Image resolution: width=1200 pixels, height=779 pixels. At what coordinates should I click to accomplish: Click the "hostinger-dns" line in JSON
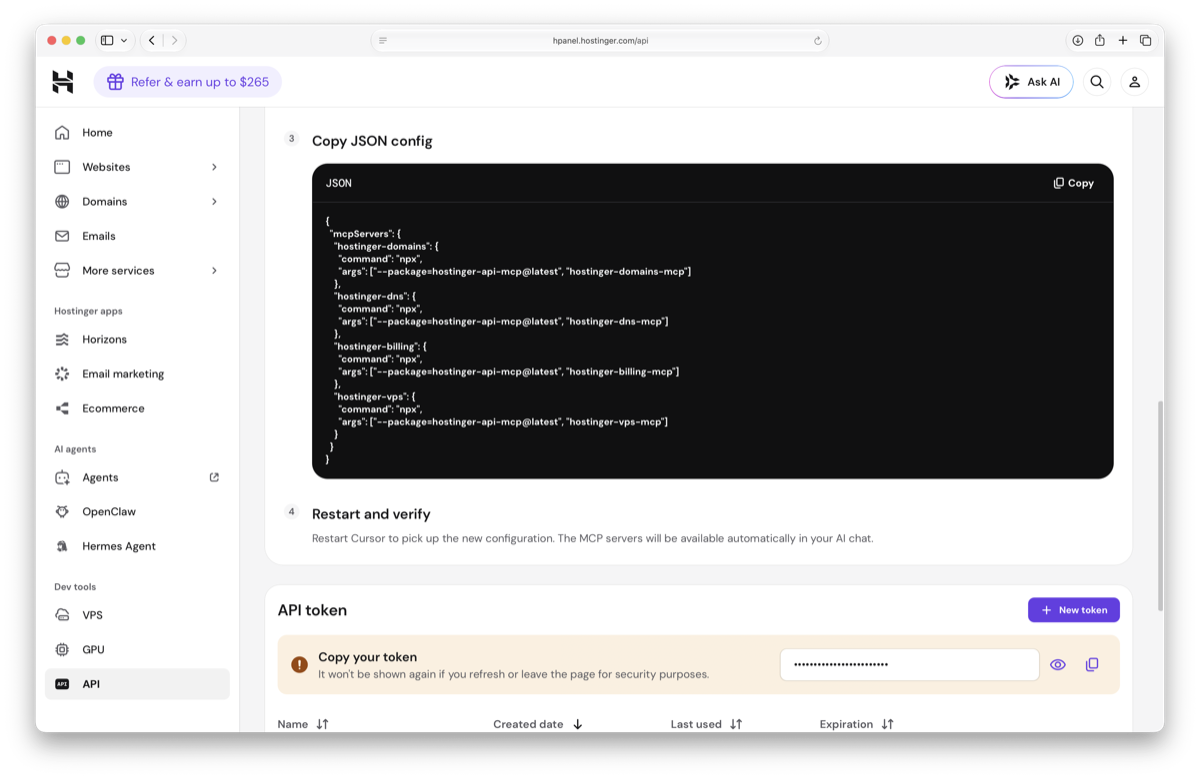pyautogui.click(x=375, y=296)
